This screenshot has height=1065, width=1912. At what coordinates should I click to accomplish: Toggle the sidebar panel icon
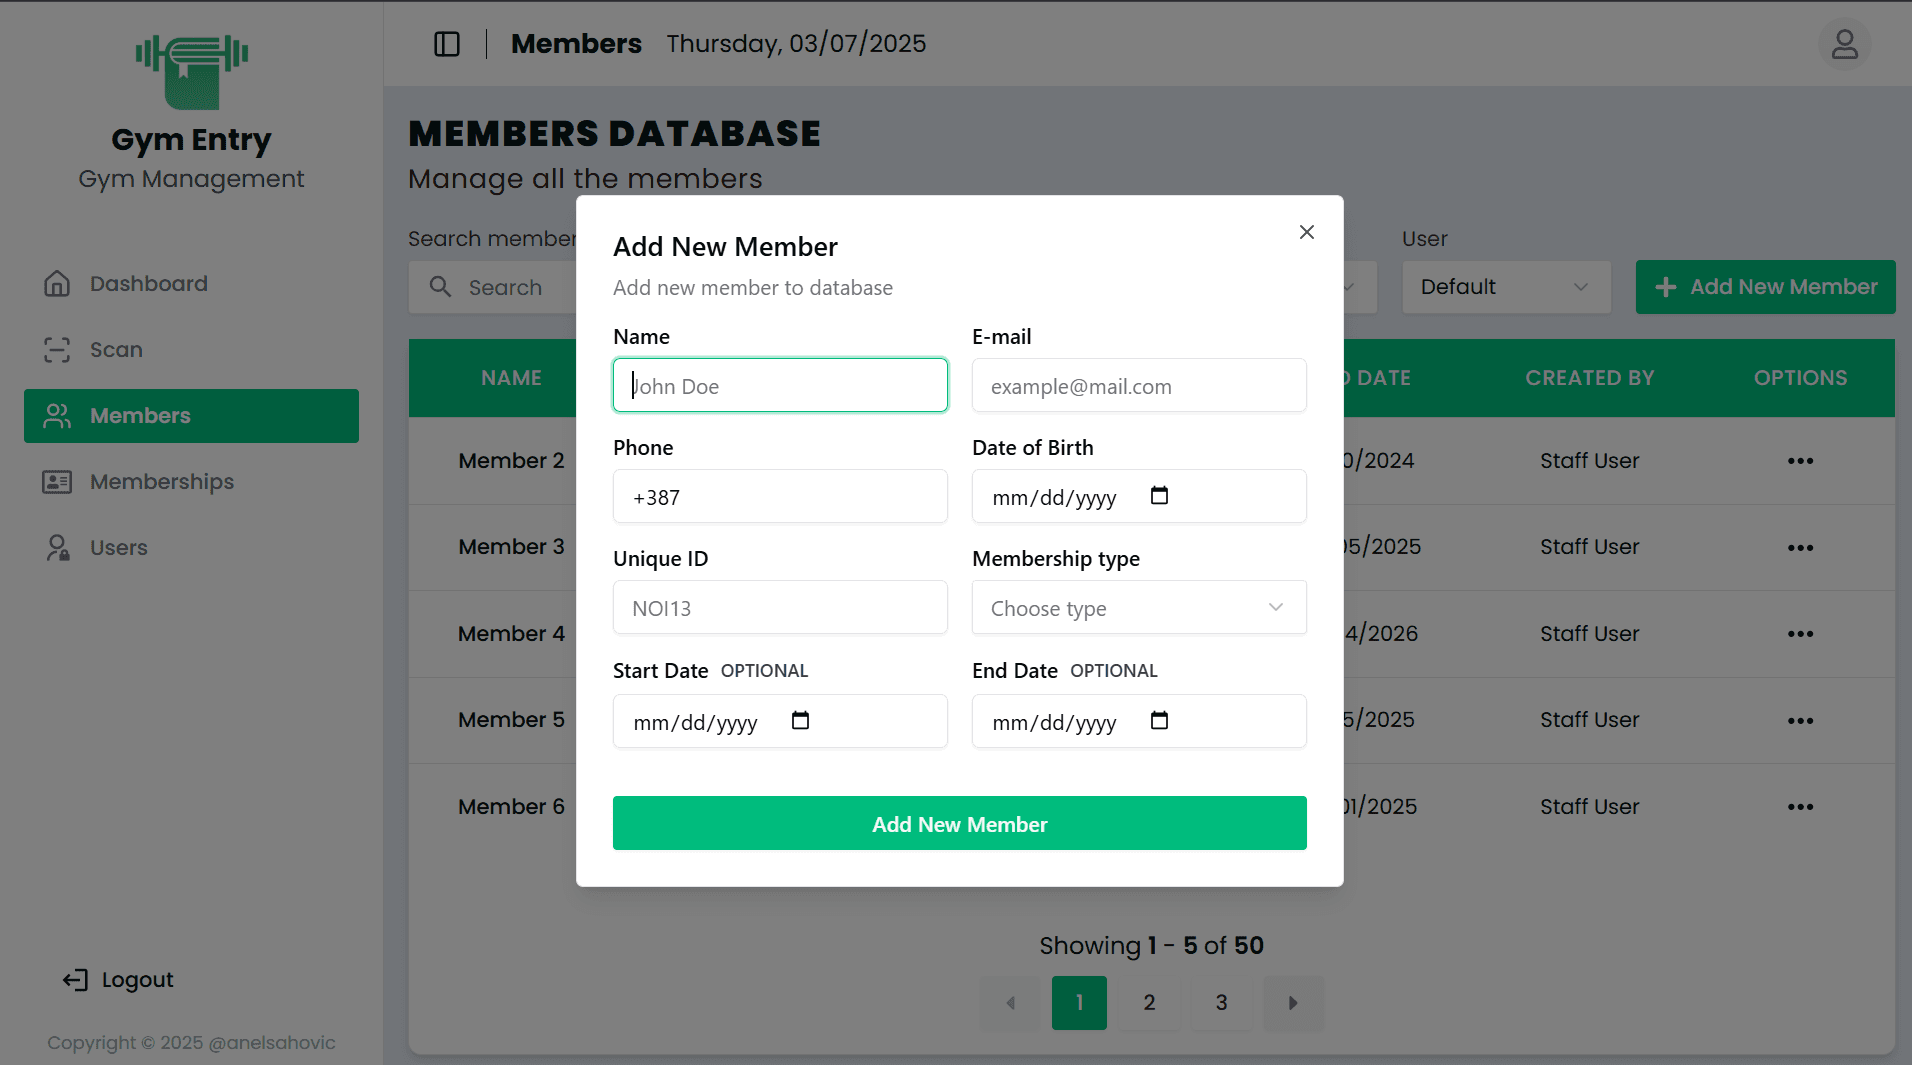coord(447,44)
